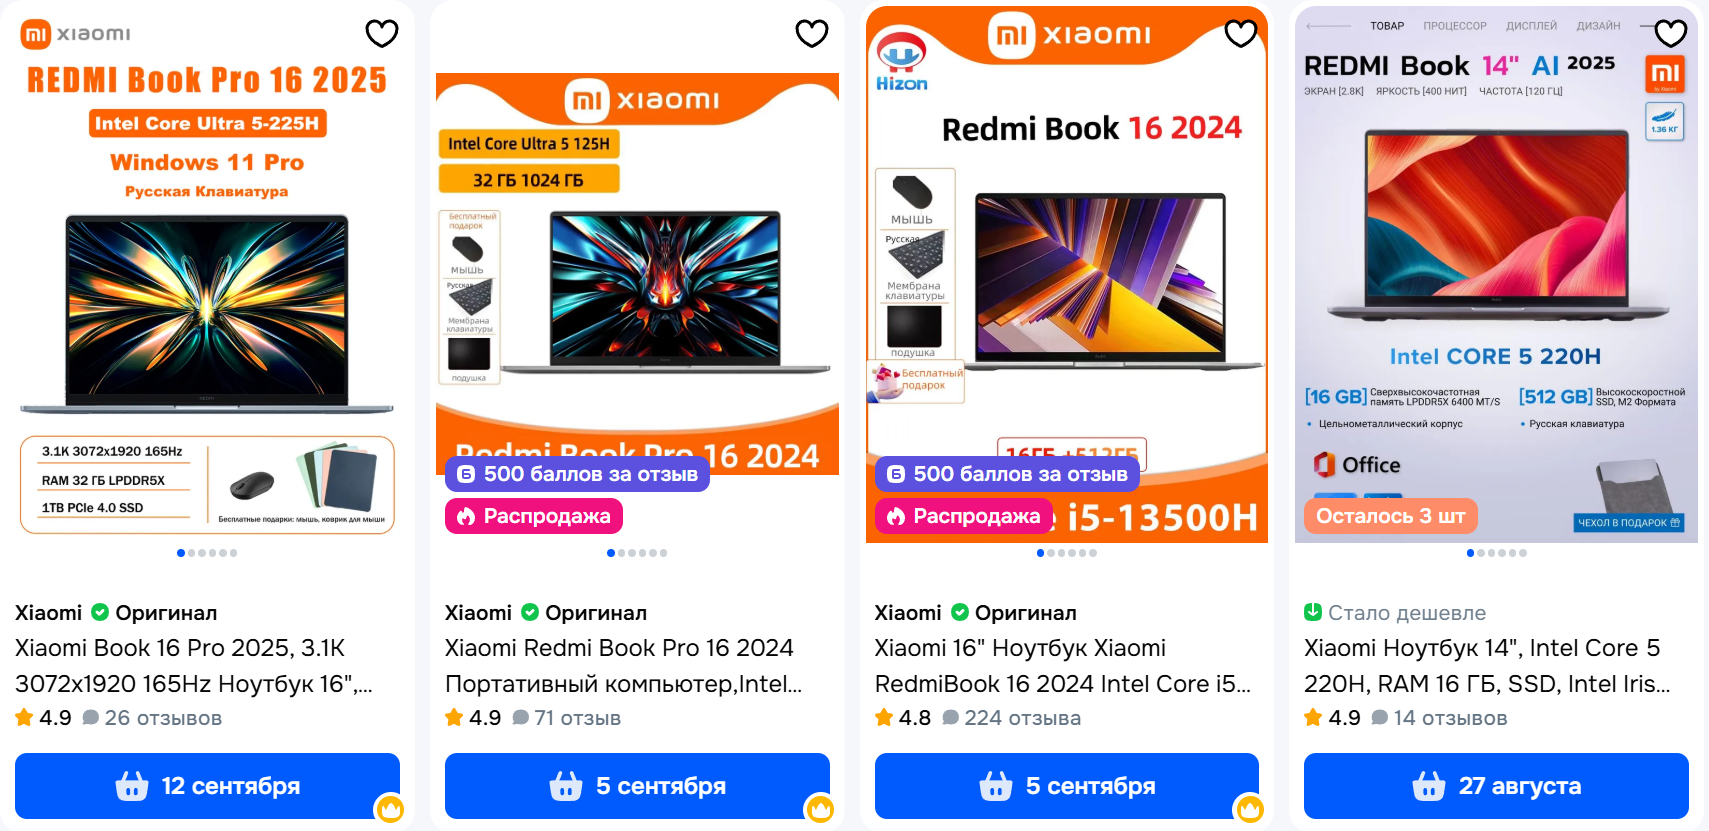Click 27 августа add-to-cart button
This screenshot has width=1709, height=831.
[1496, 786]
